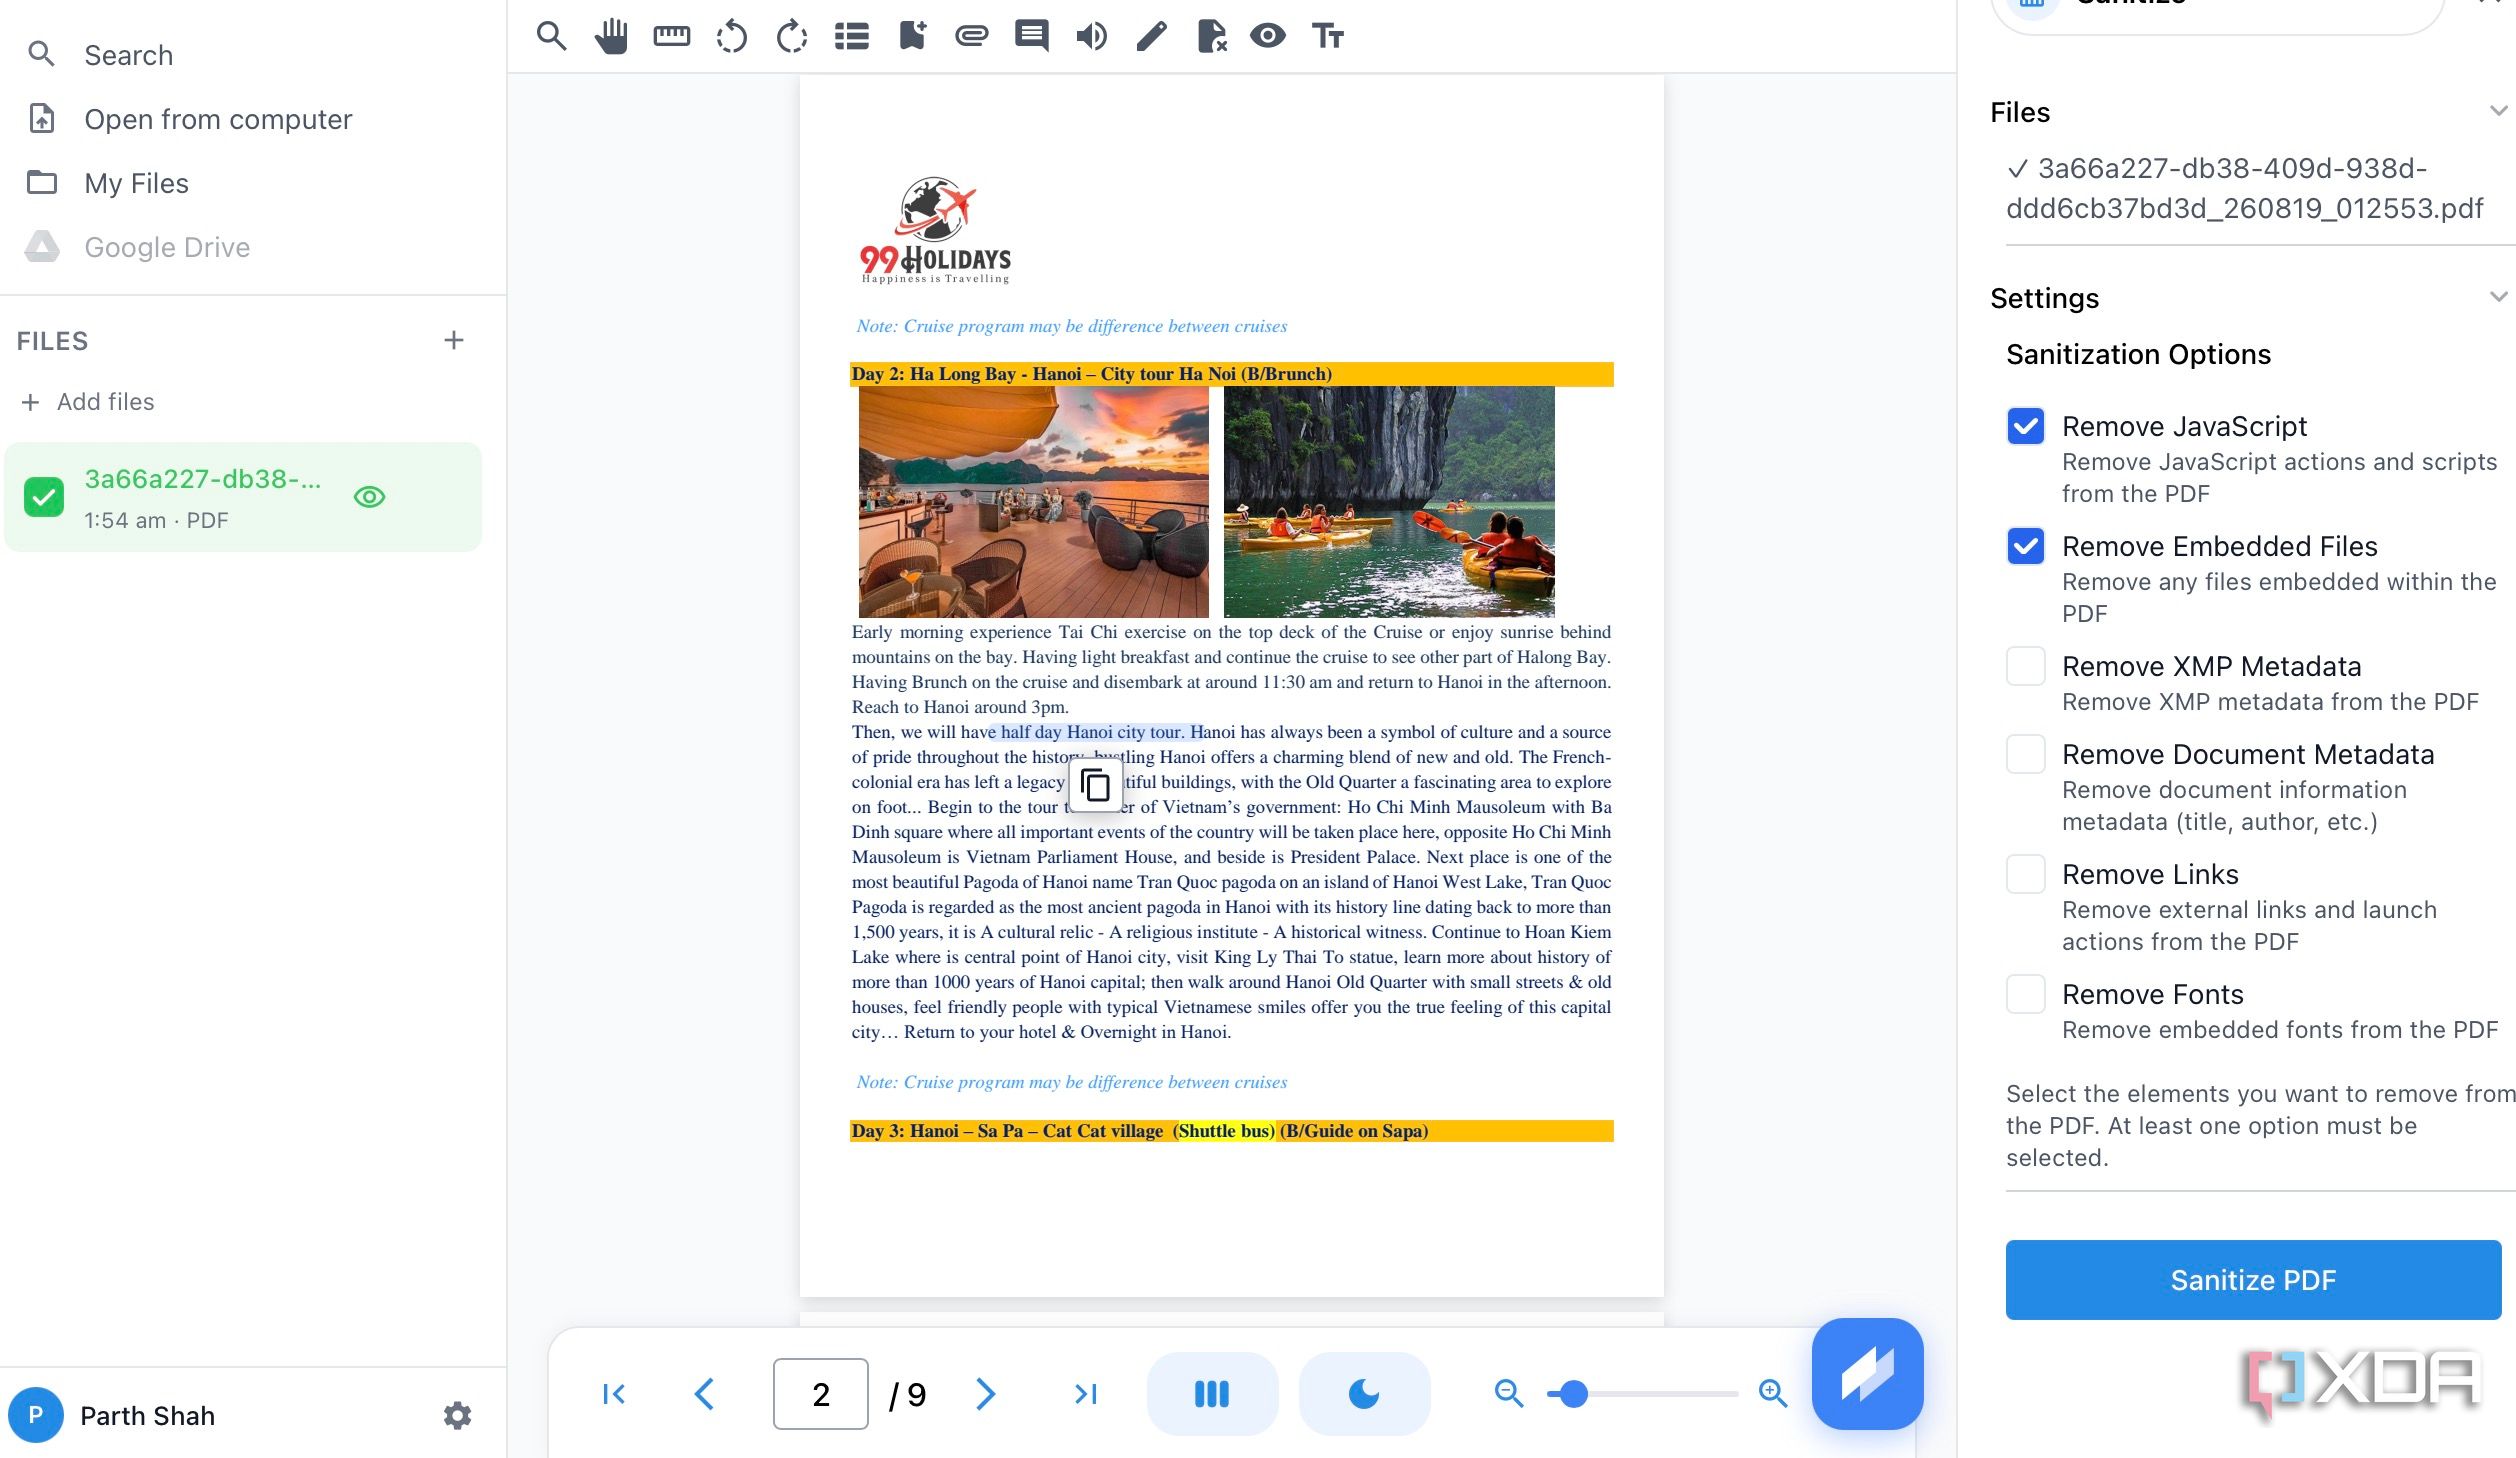Click the 99 Holidays logo on page
The image size is (2516, 1458).
coord(935,231)
